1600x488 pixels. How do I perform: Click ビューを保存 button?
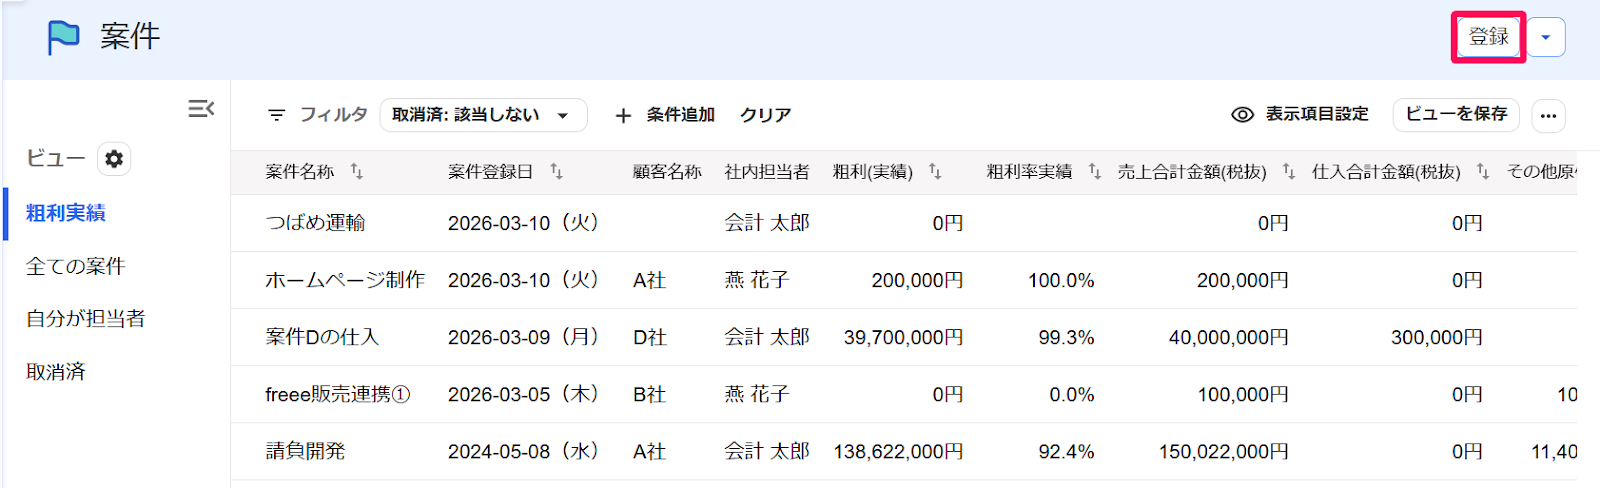click(x=1456, y=114)
